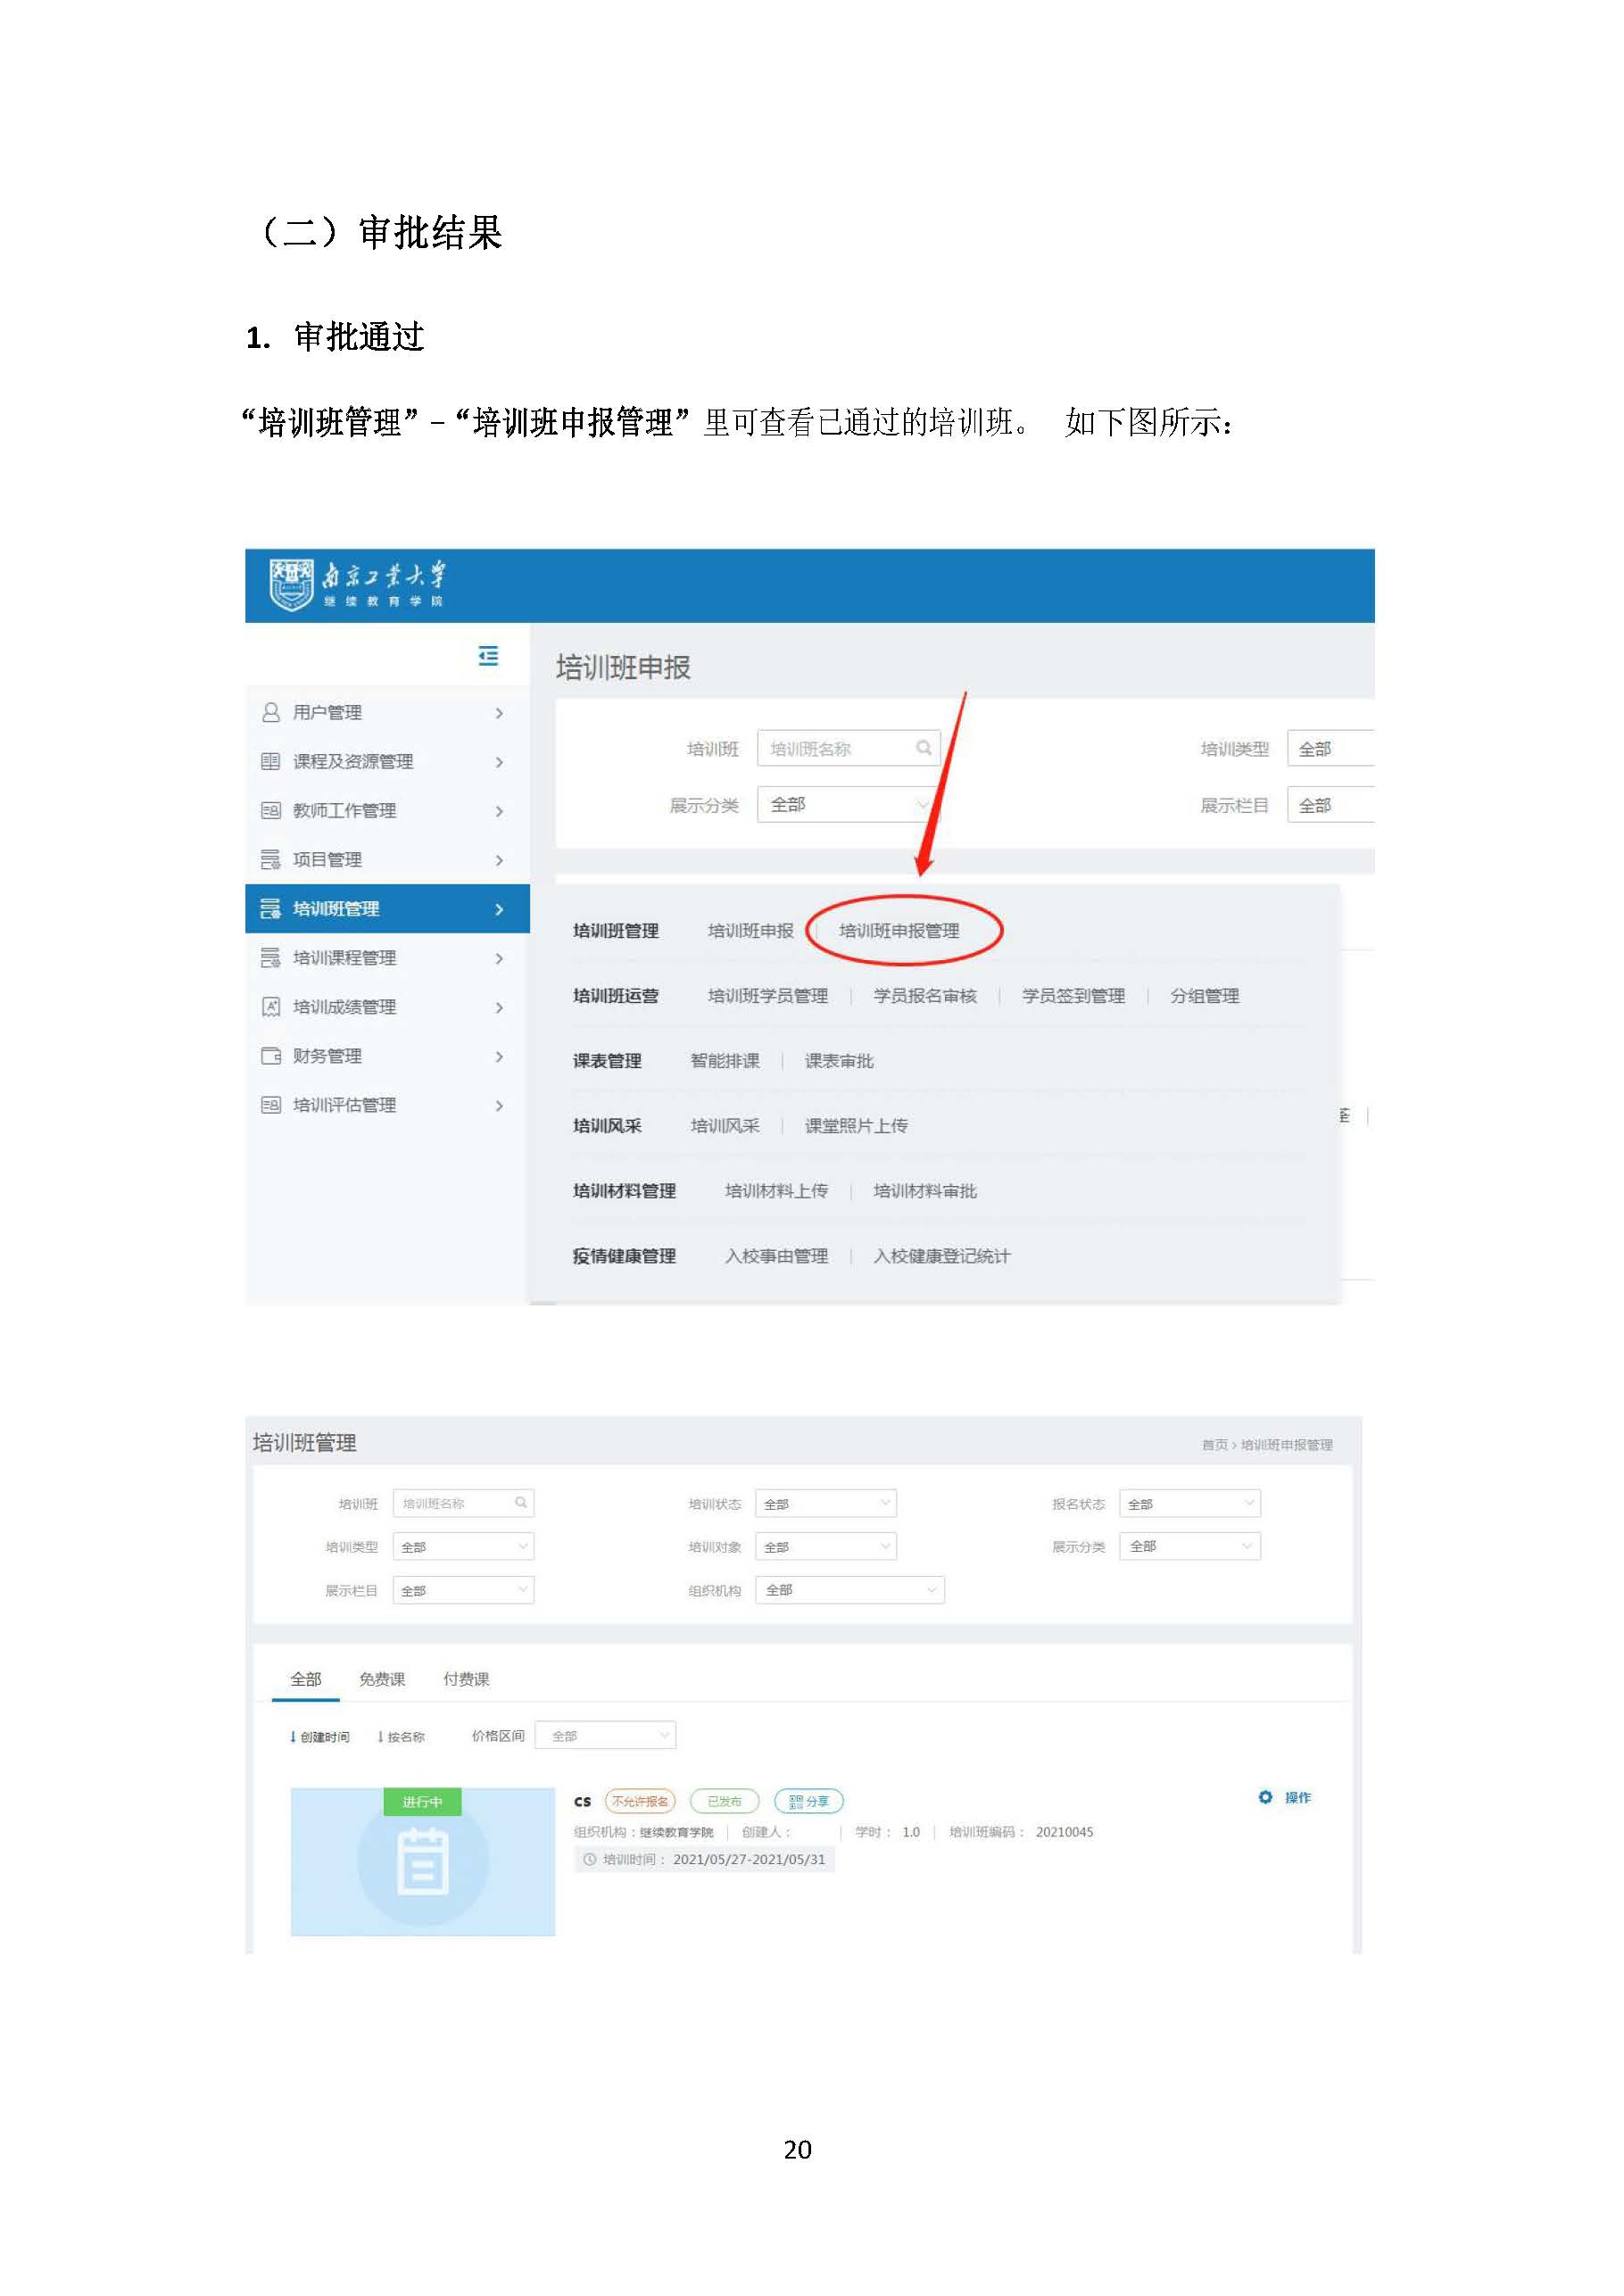The height and width of the screenshot is (2296, 1624).
Task: Open 培训班申报 submenu item
Action: point(750,930)
